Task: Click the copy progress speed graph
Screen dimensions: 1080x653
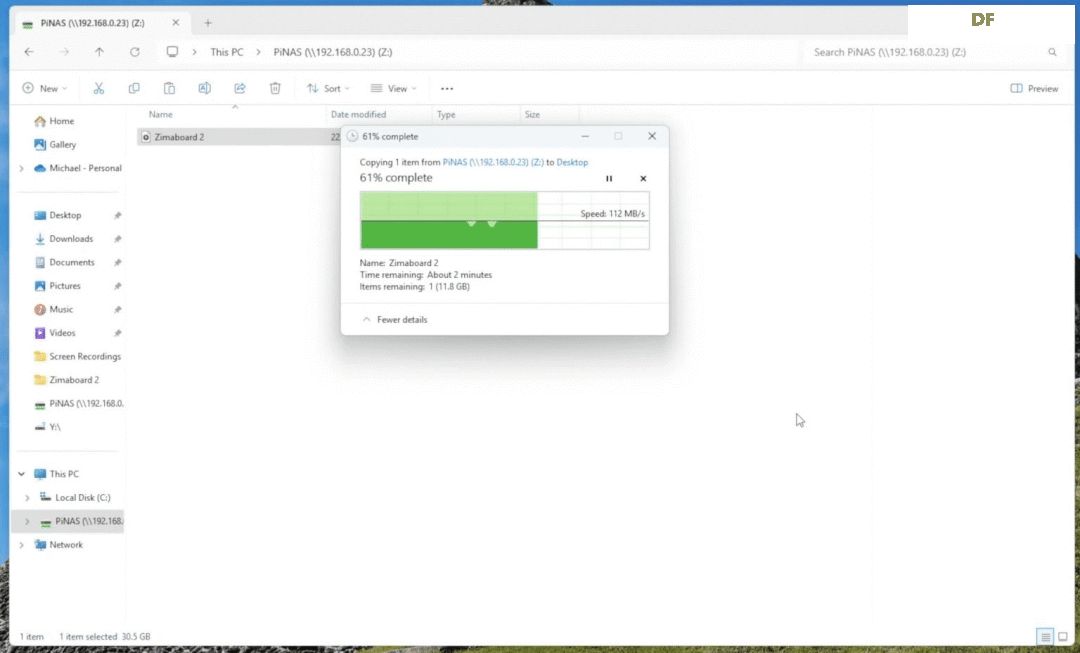Action: point(504,220)
